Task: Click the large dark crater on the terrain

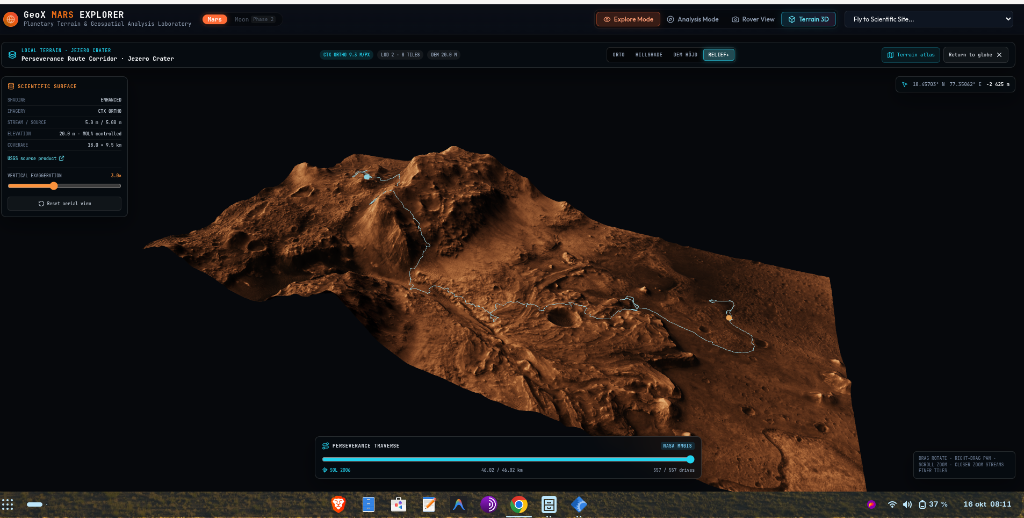Action: pos(563,317)
